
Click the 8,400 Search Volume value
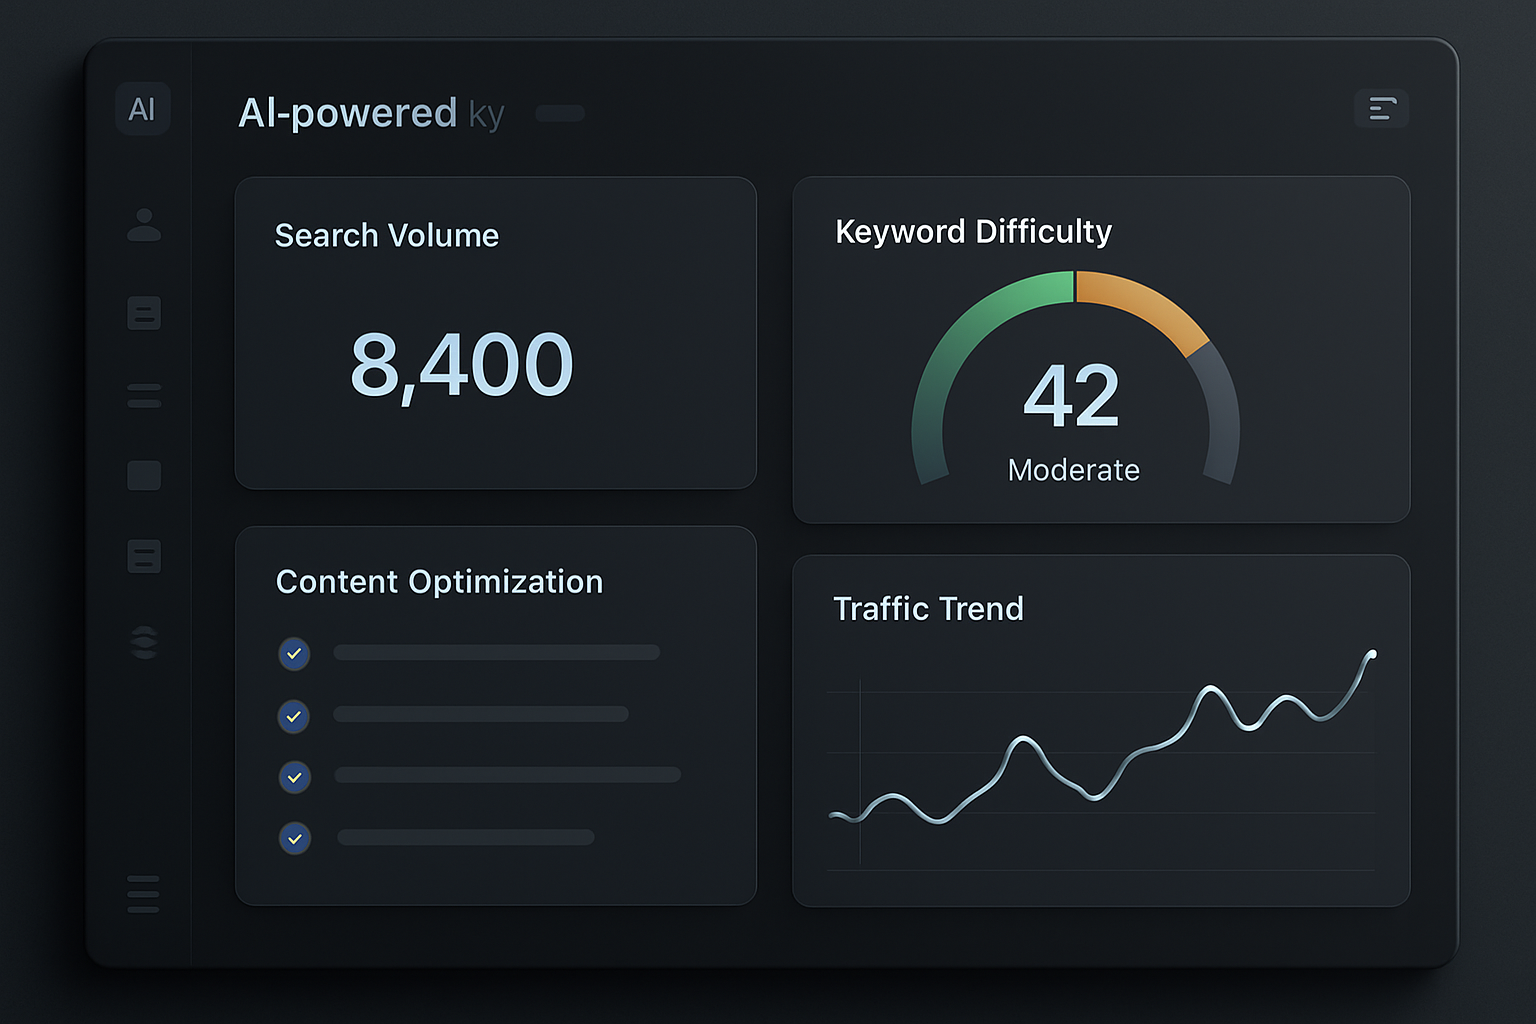pyautogui.click(x=462, y=366)
